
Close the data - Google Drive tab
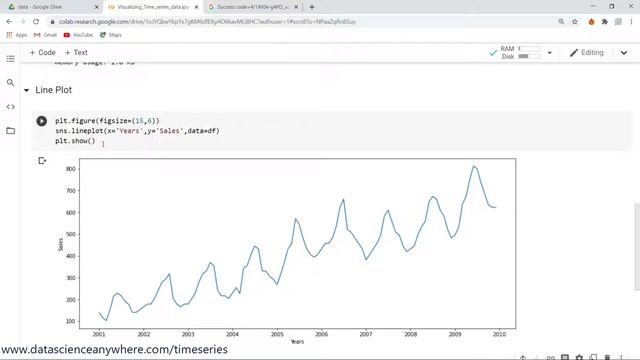pyautogui.click(x=97, y=7)
